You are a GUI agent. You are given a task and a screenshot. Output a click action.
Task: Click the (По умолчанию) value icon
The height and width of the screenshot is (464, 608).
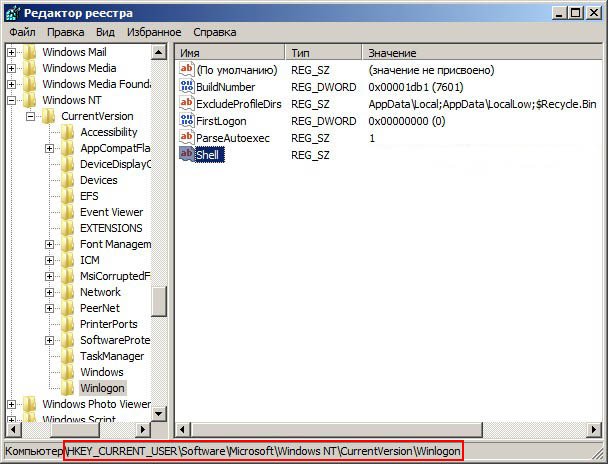tap(186, 70)
